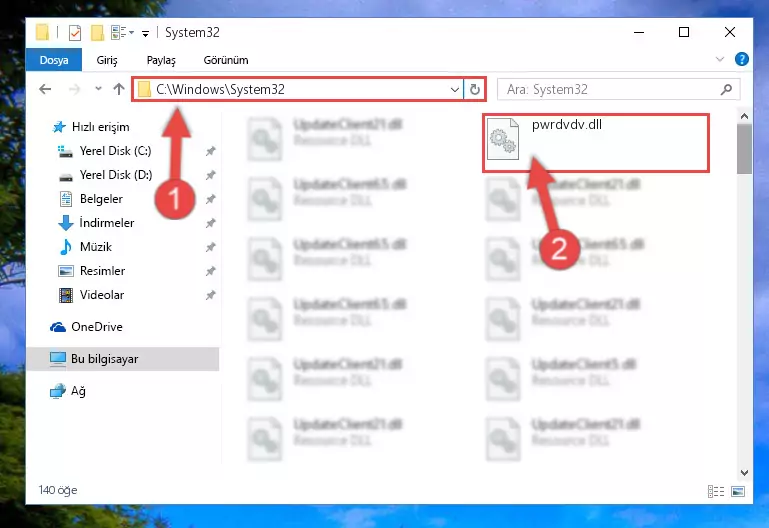Viewport: 769px width, 528px height.
Task: Click the scroll up arrow of file list
Action: pyautogui.click(x=744, y=117)
